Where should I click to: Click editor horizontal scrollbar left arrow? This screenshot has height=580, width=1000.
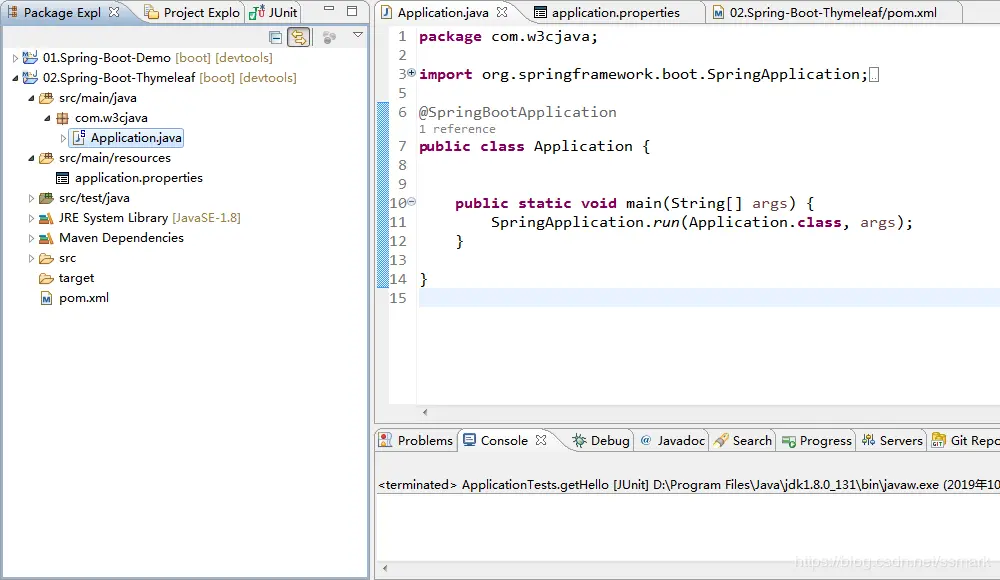point(425,412)
